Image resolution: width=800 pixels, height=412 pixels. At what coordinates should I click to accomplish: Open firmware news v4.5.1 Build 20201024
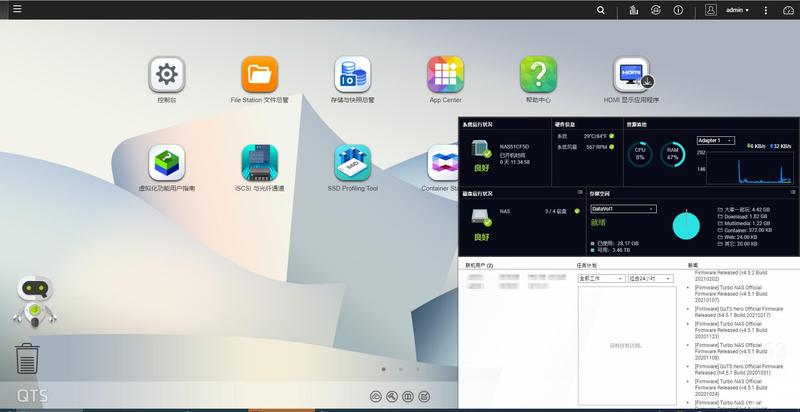pos(731,388)
